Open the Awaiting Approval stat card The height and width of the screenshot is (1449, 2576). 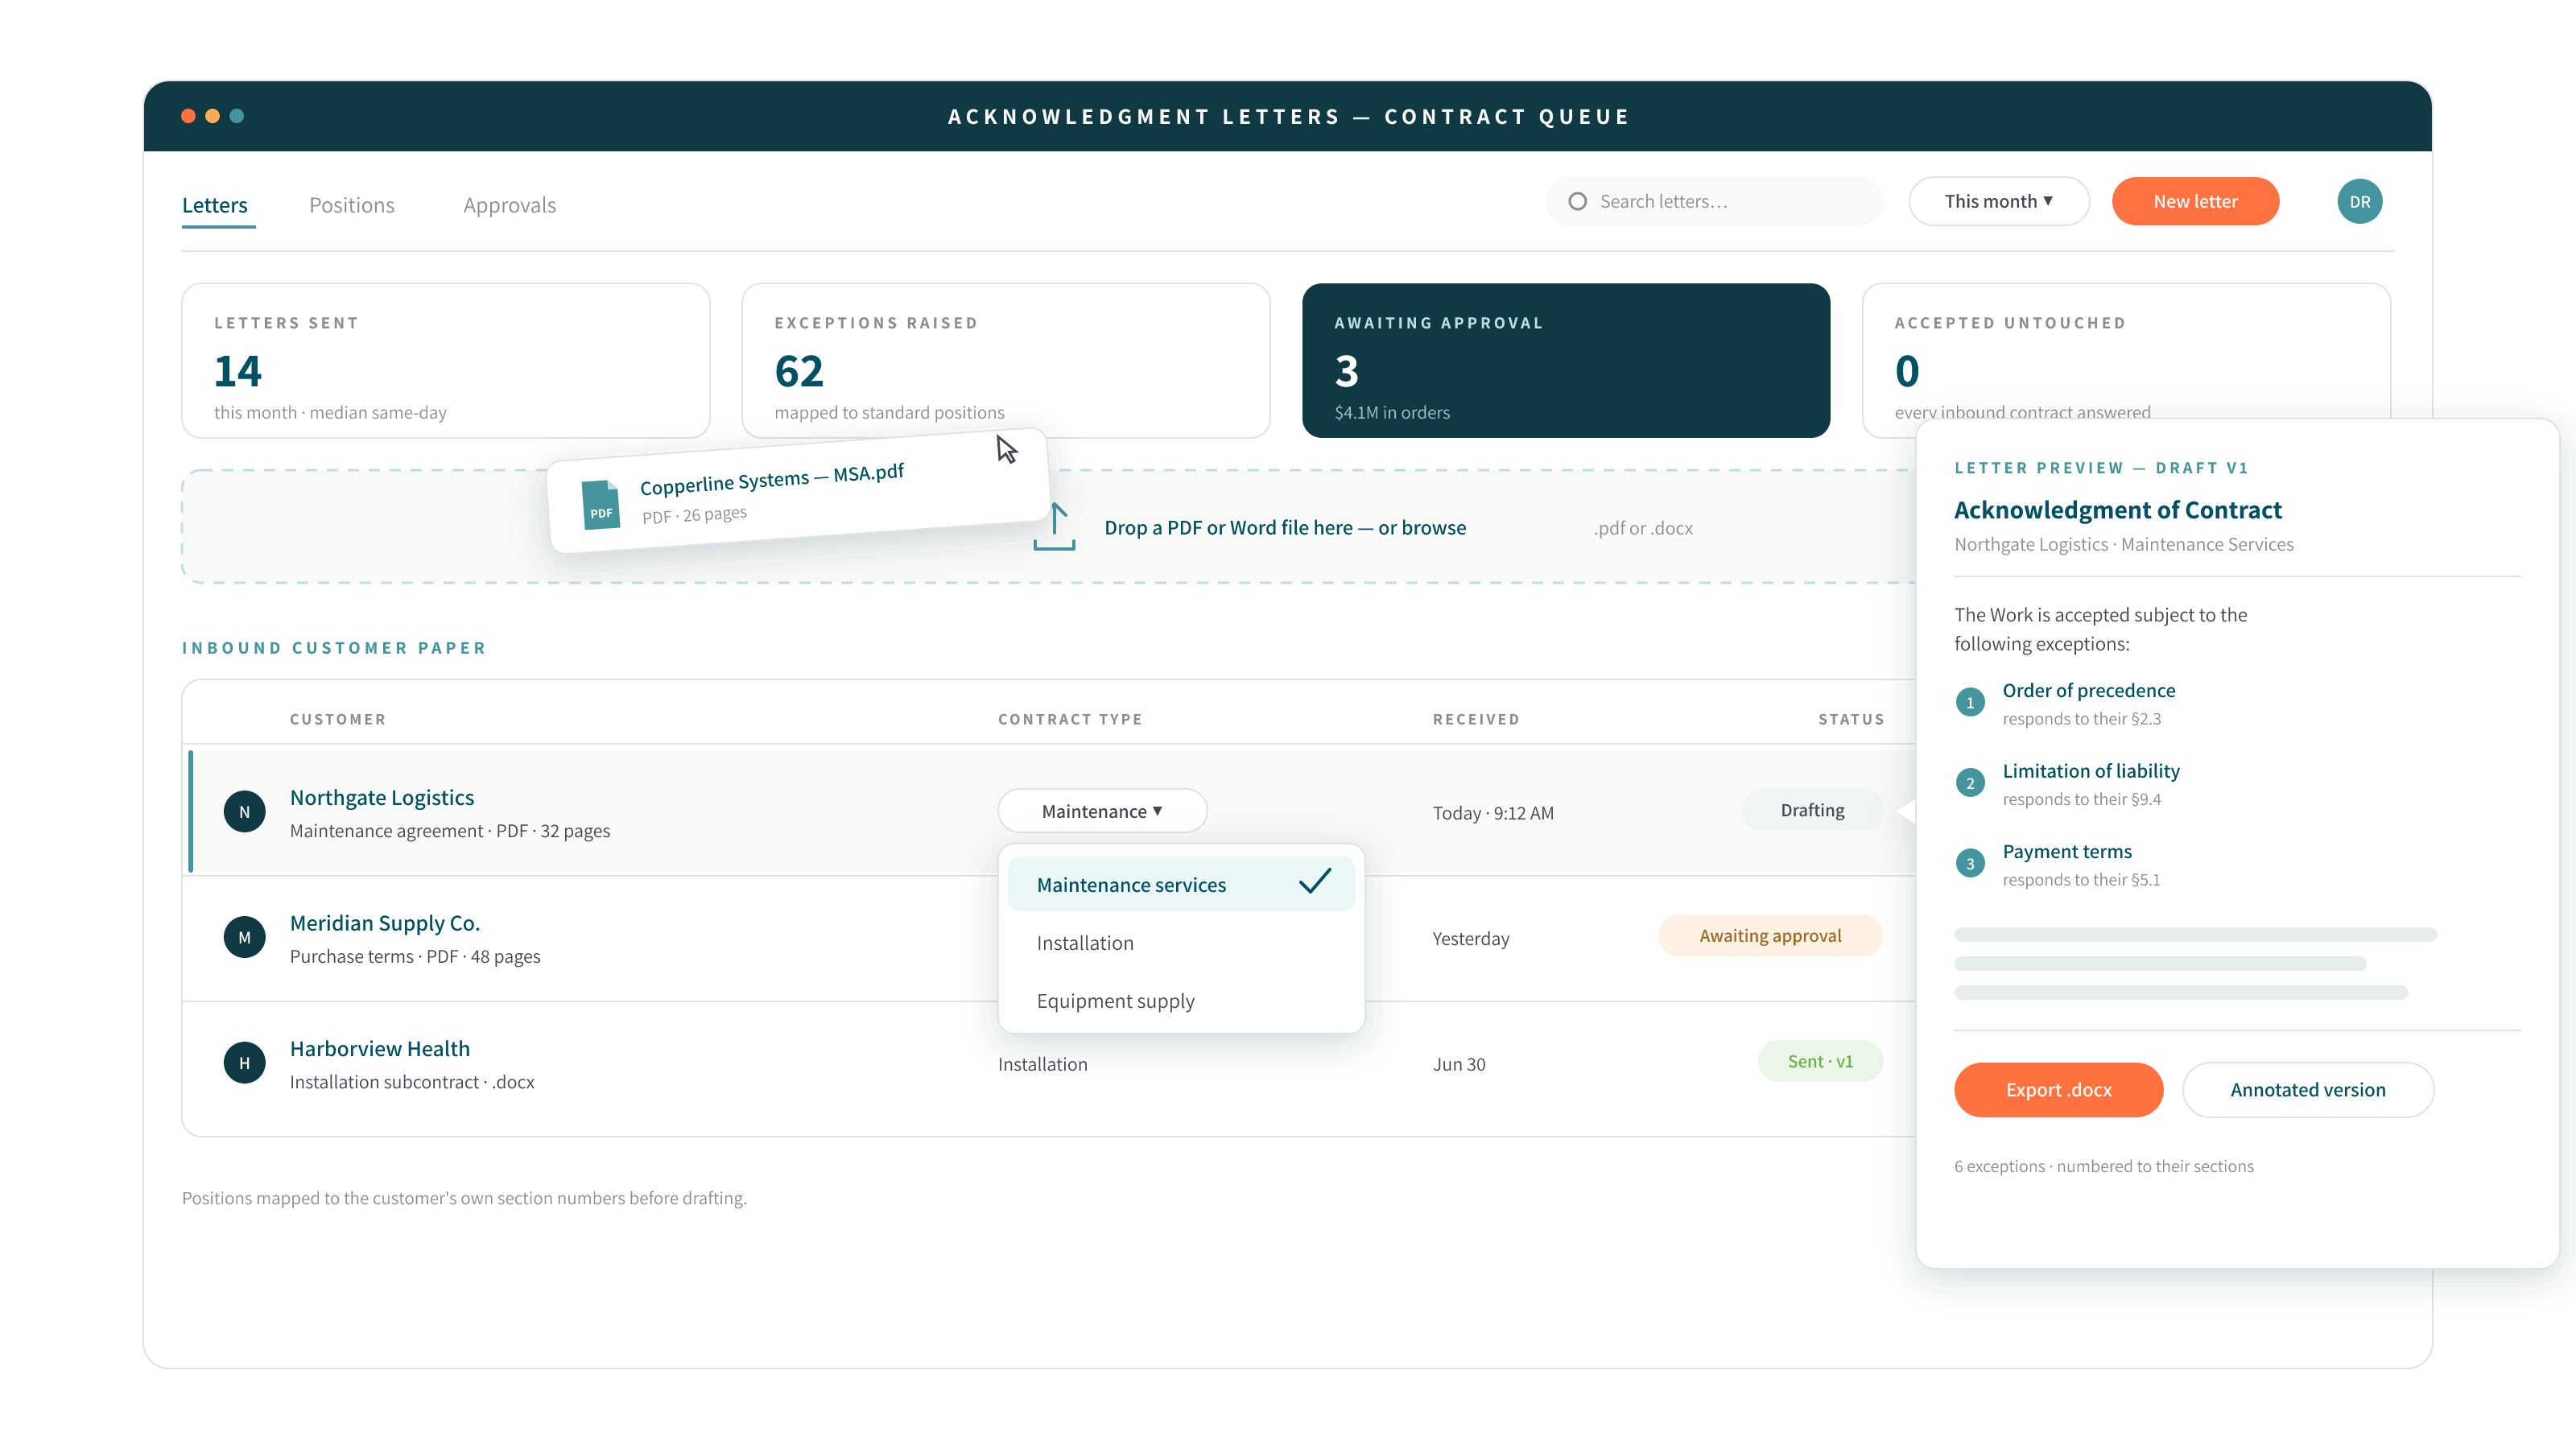coord(1566,361)
